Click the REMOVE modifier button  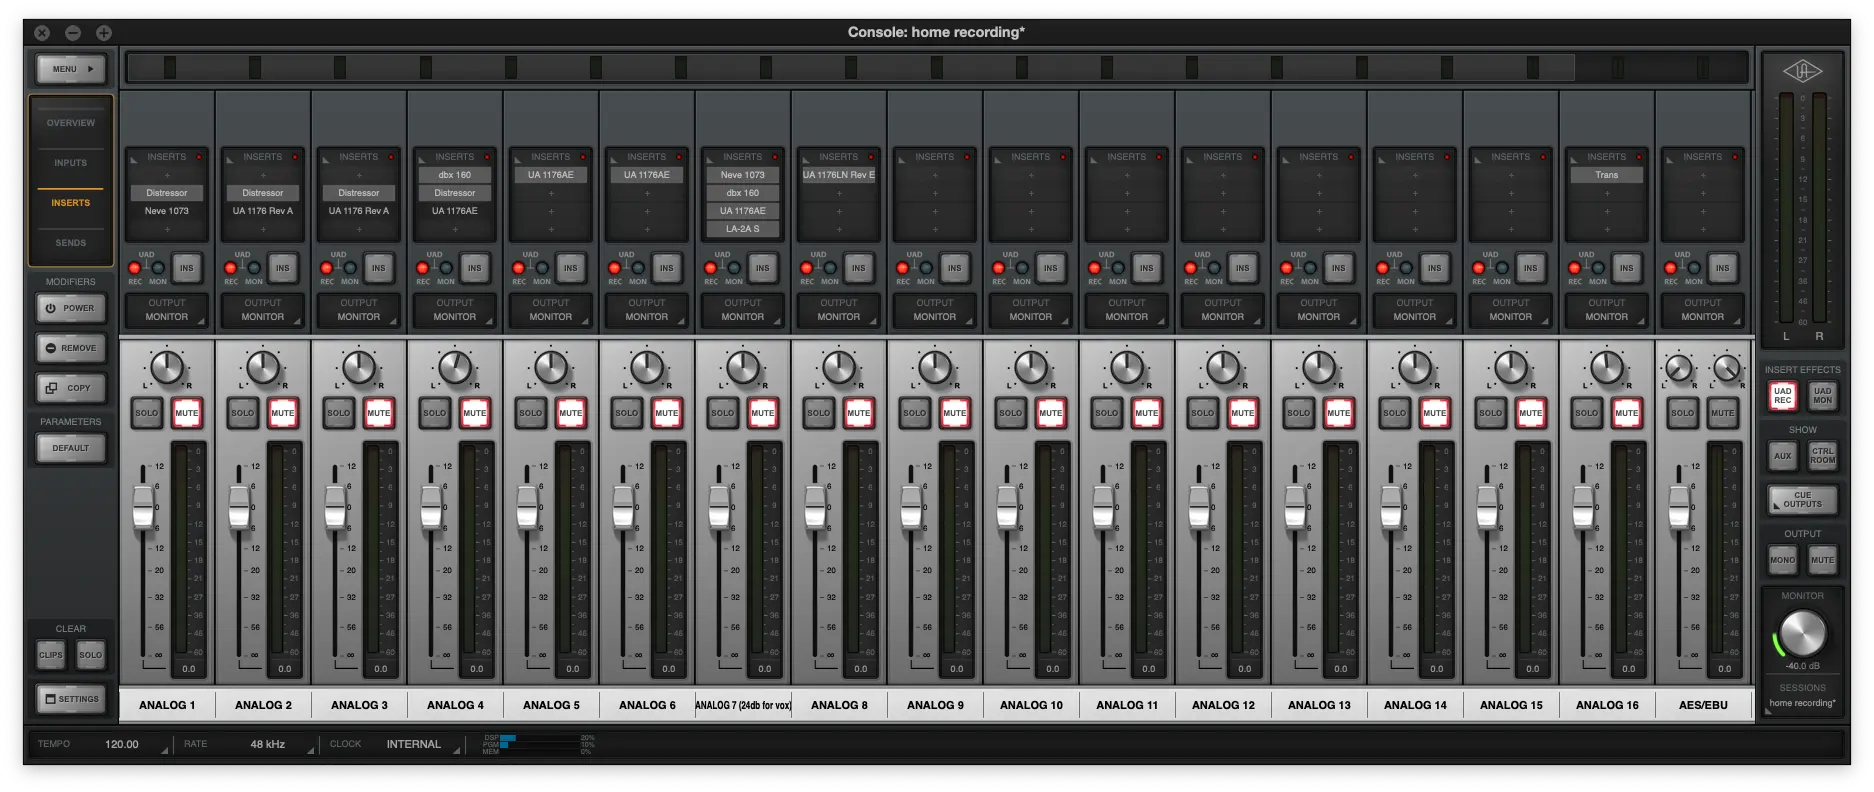71,348
